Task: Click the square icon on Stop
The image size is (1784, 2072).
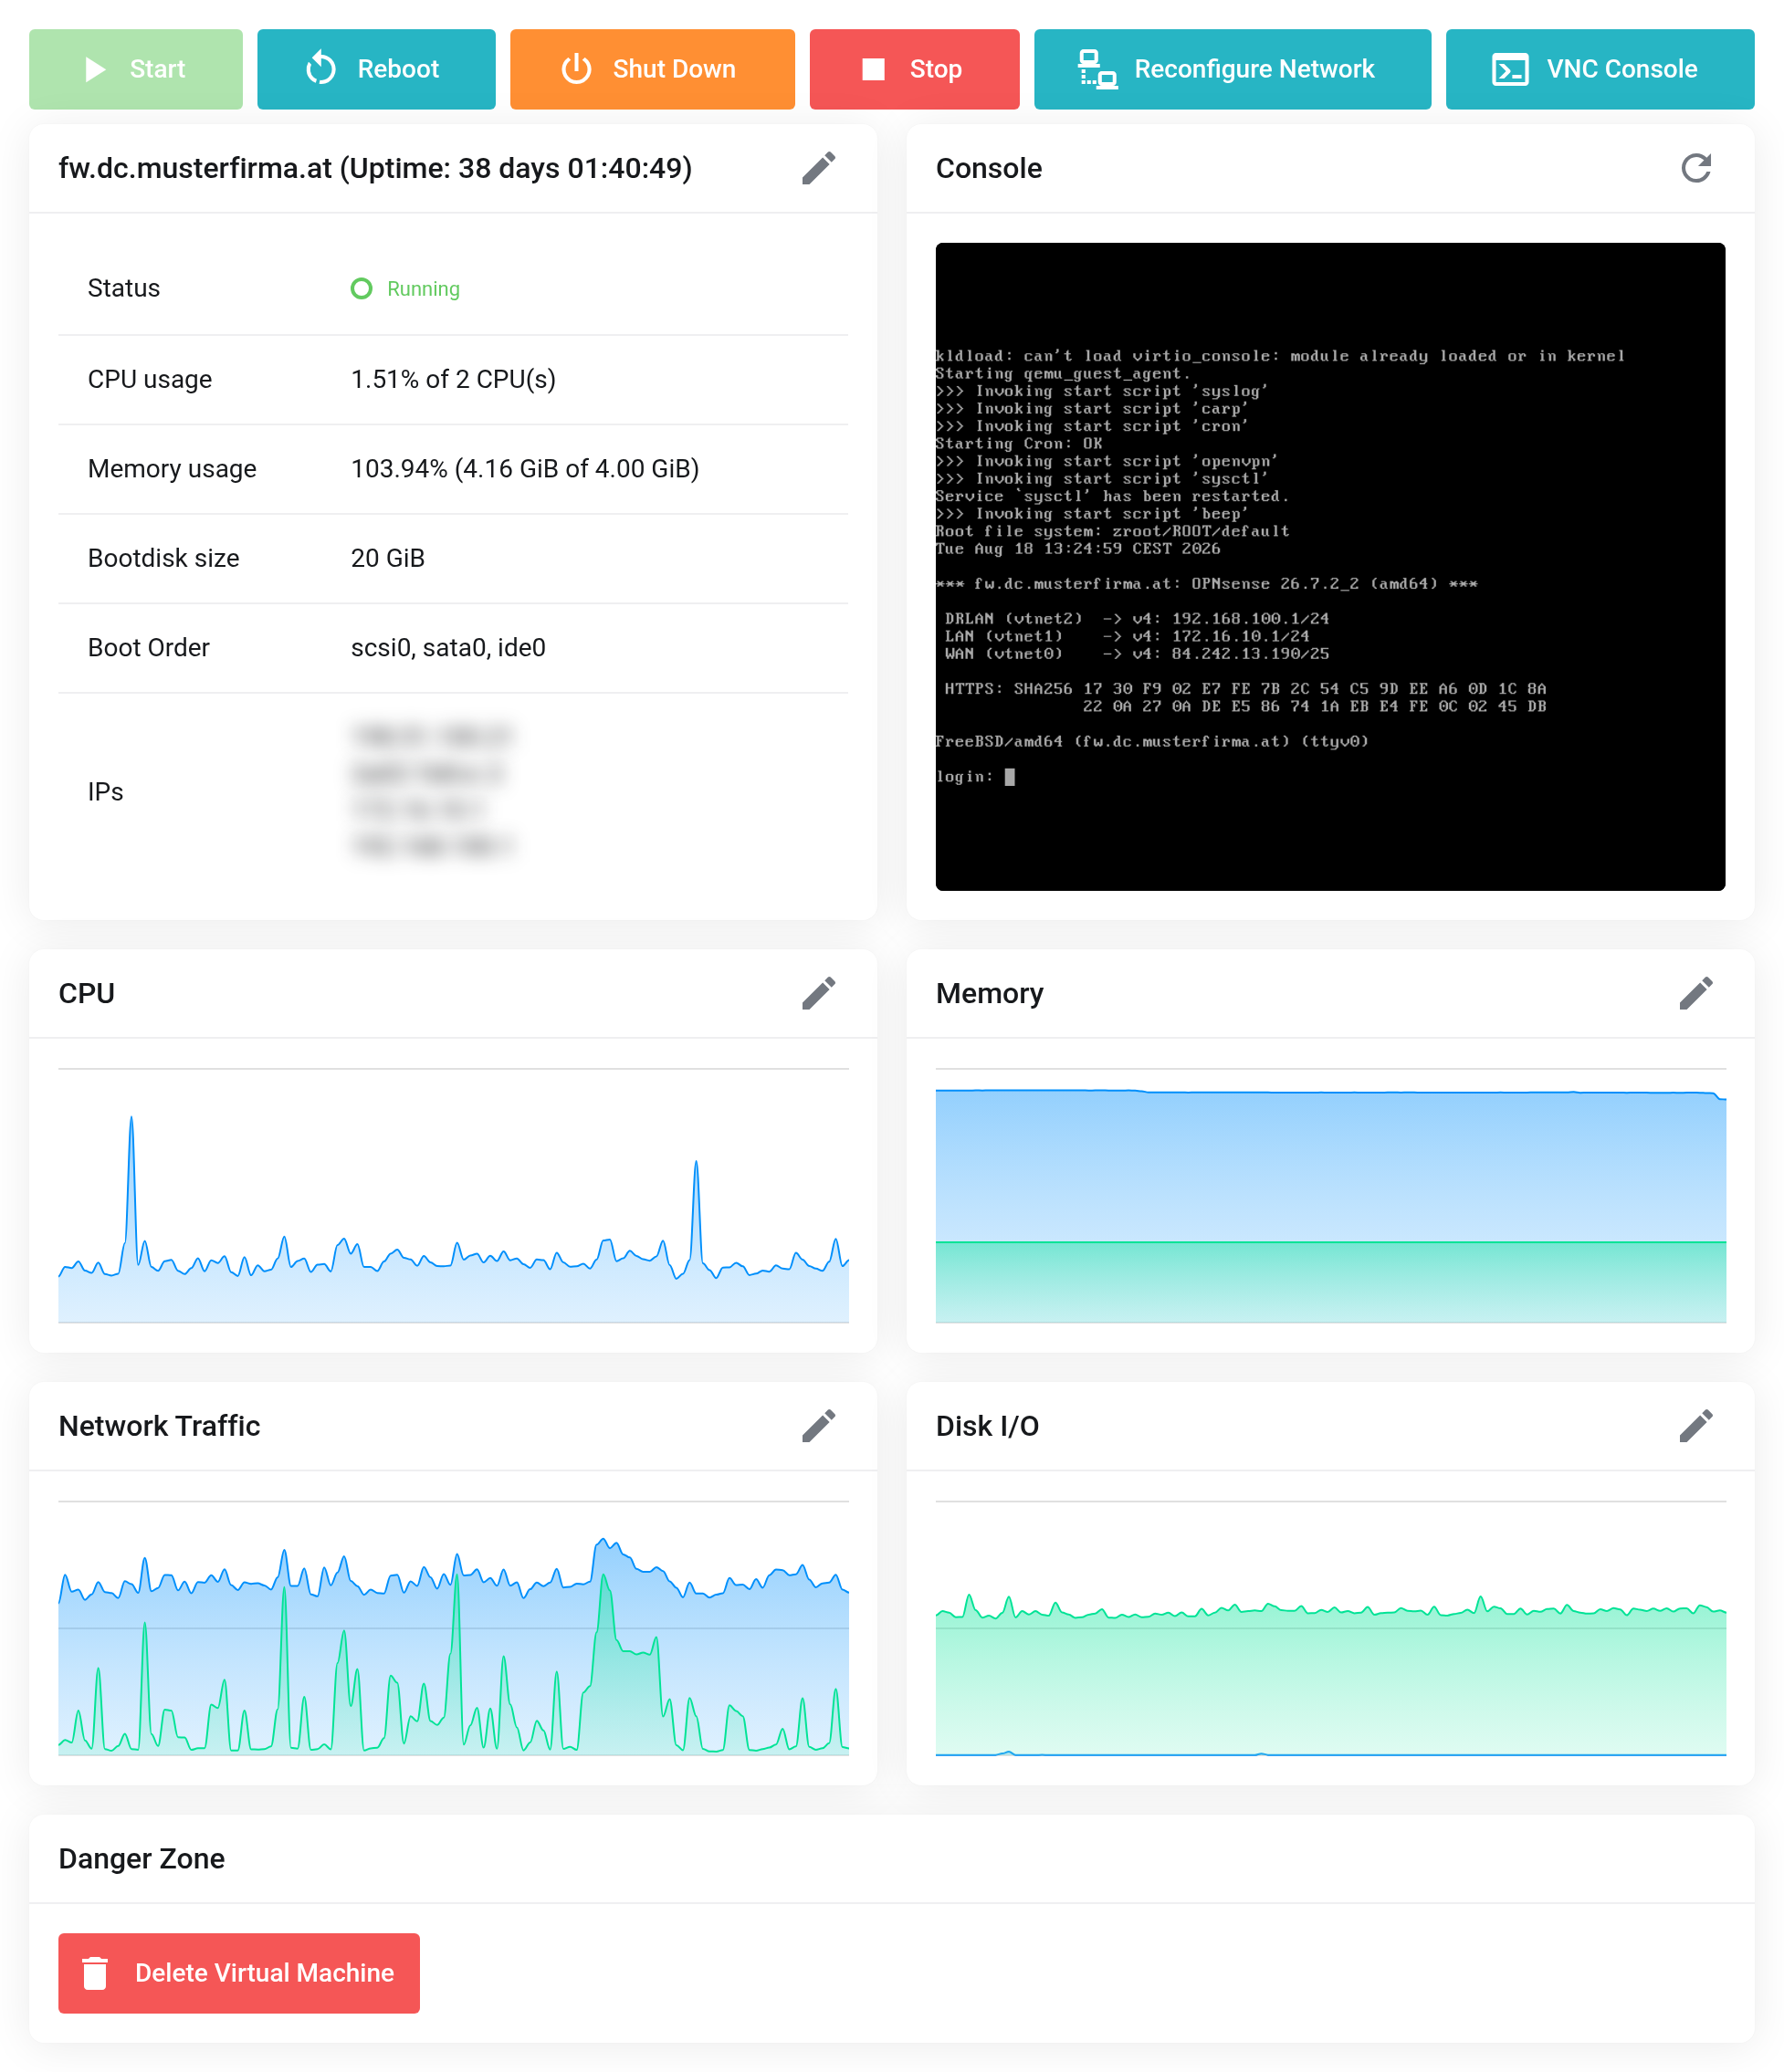Action: pos(873,69)
